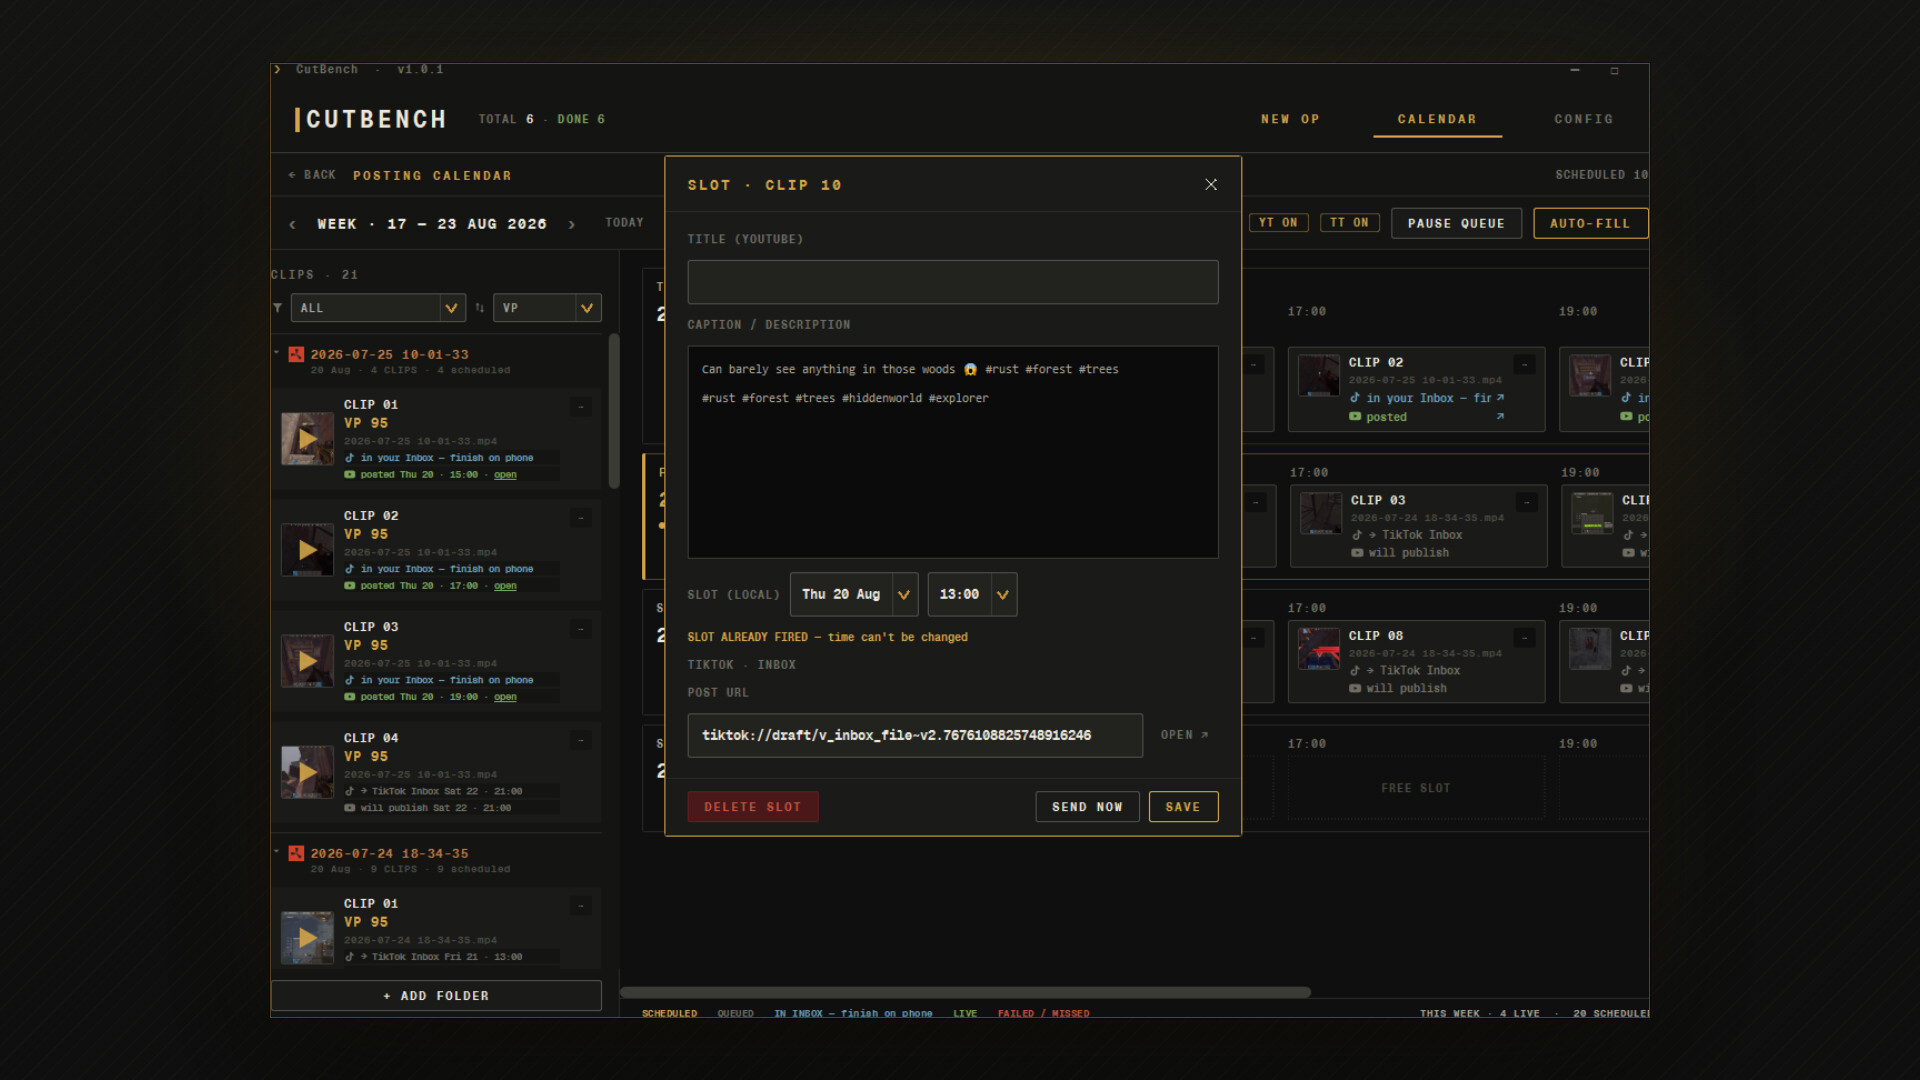Go to the next week arrow
The image size is (1920, 1080).
point(572,225)
